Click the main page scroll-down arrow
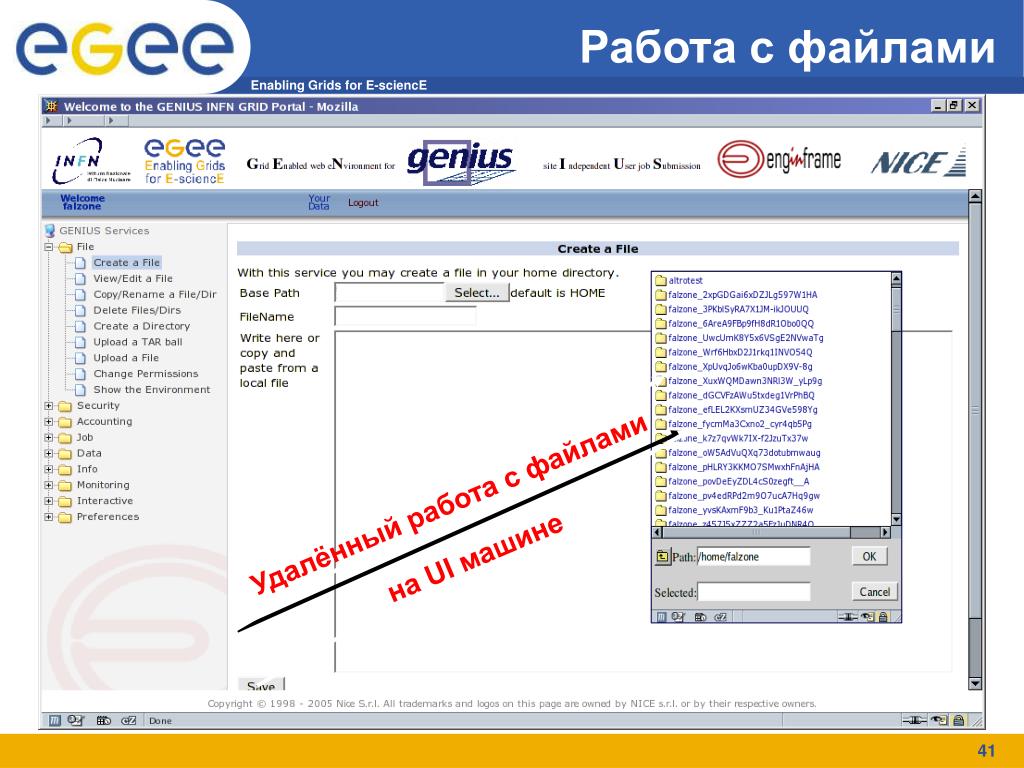 975,684
